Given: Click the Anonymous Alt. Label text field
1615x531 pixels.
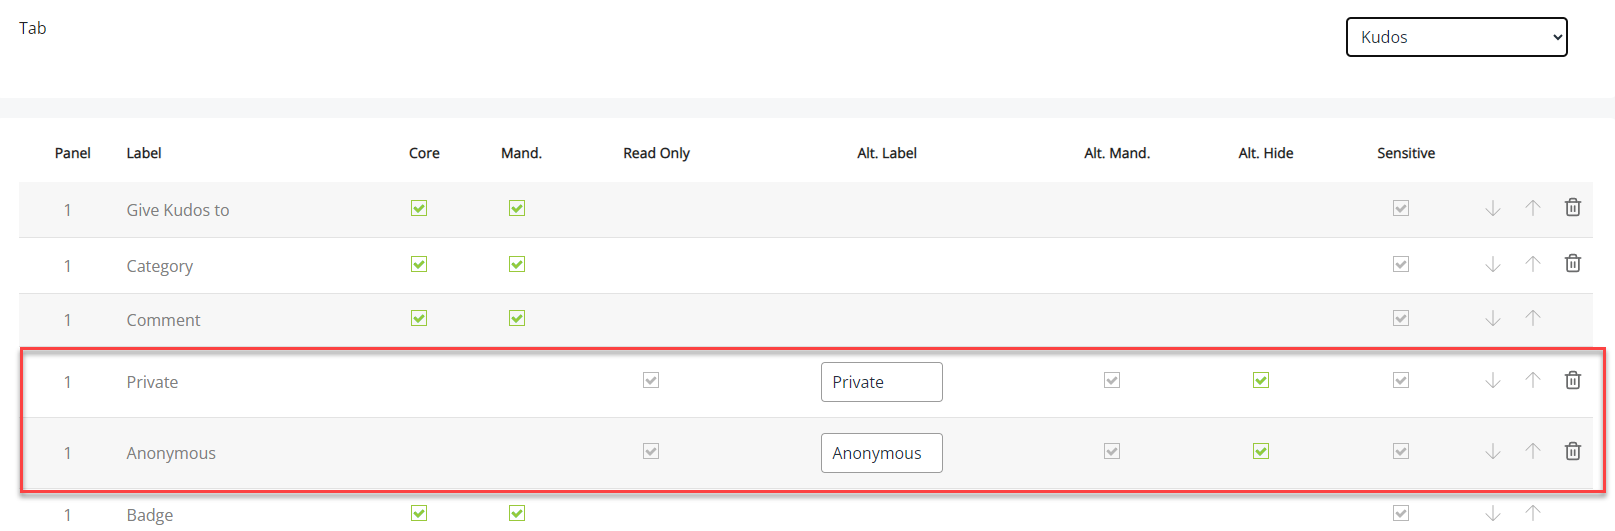Looking at the screenshot, I should click(x=881, y=453).
